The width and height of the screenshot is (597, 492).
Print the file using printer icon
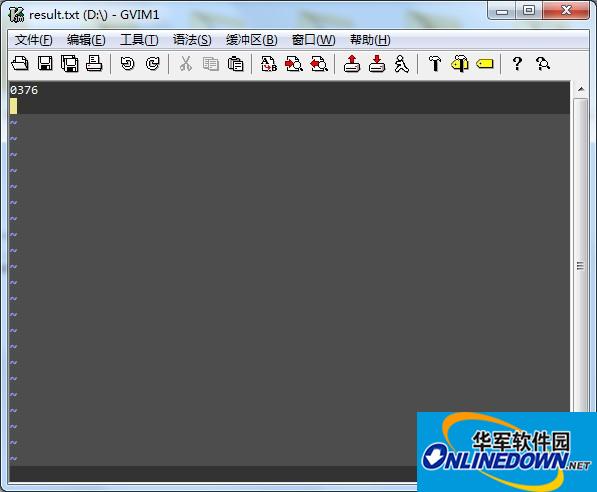(94, 64)
